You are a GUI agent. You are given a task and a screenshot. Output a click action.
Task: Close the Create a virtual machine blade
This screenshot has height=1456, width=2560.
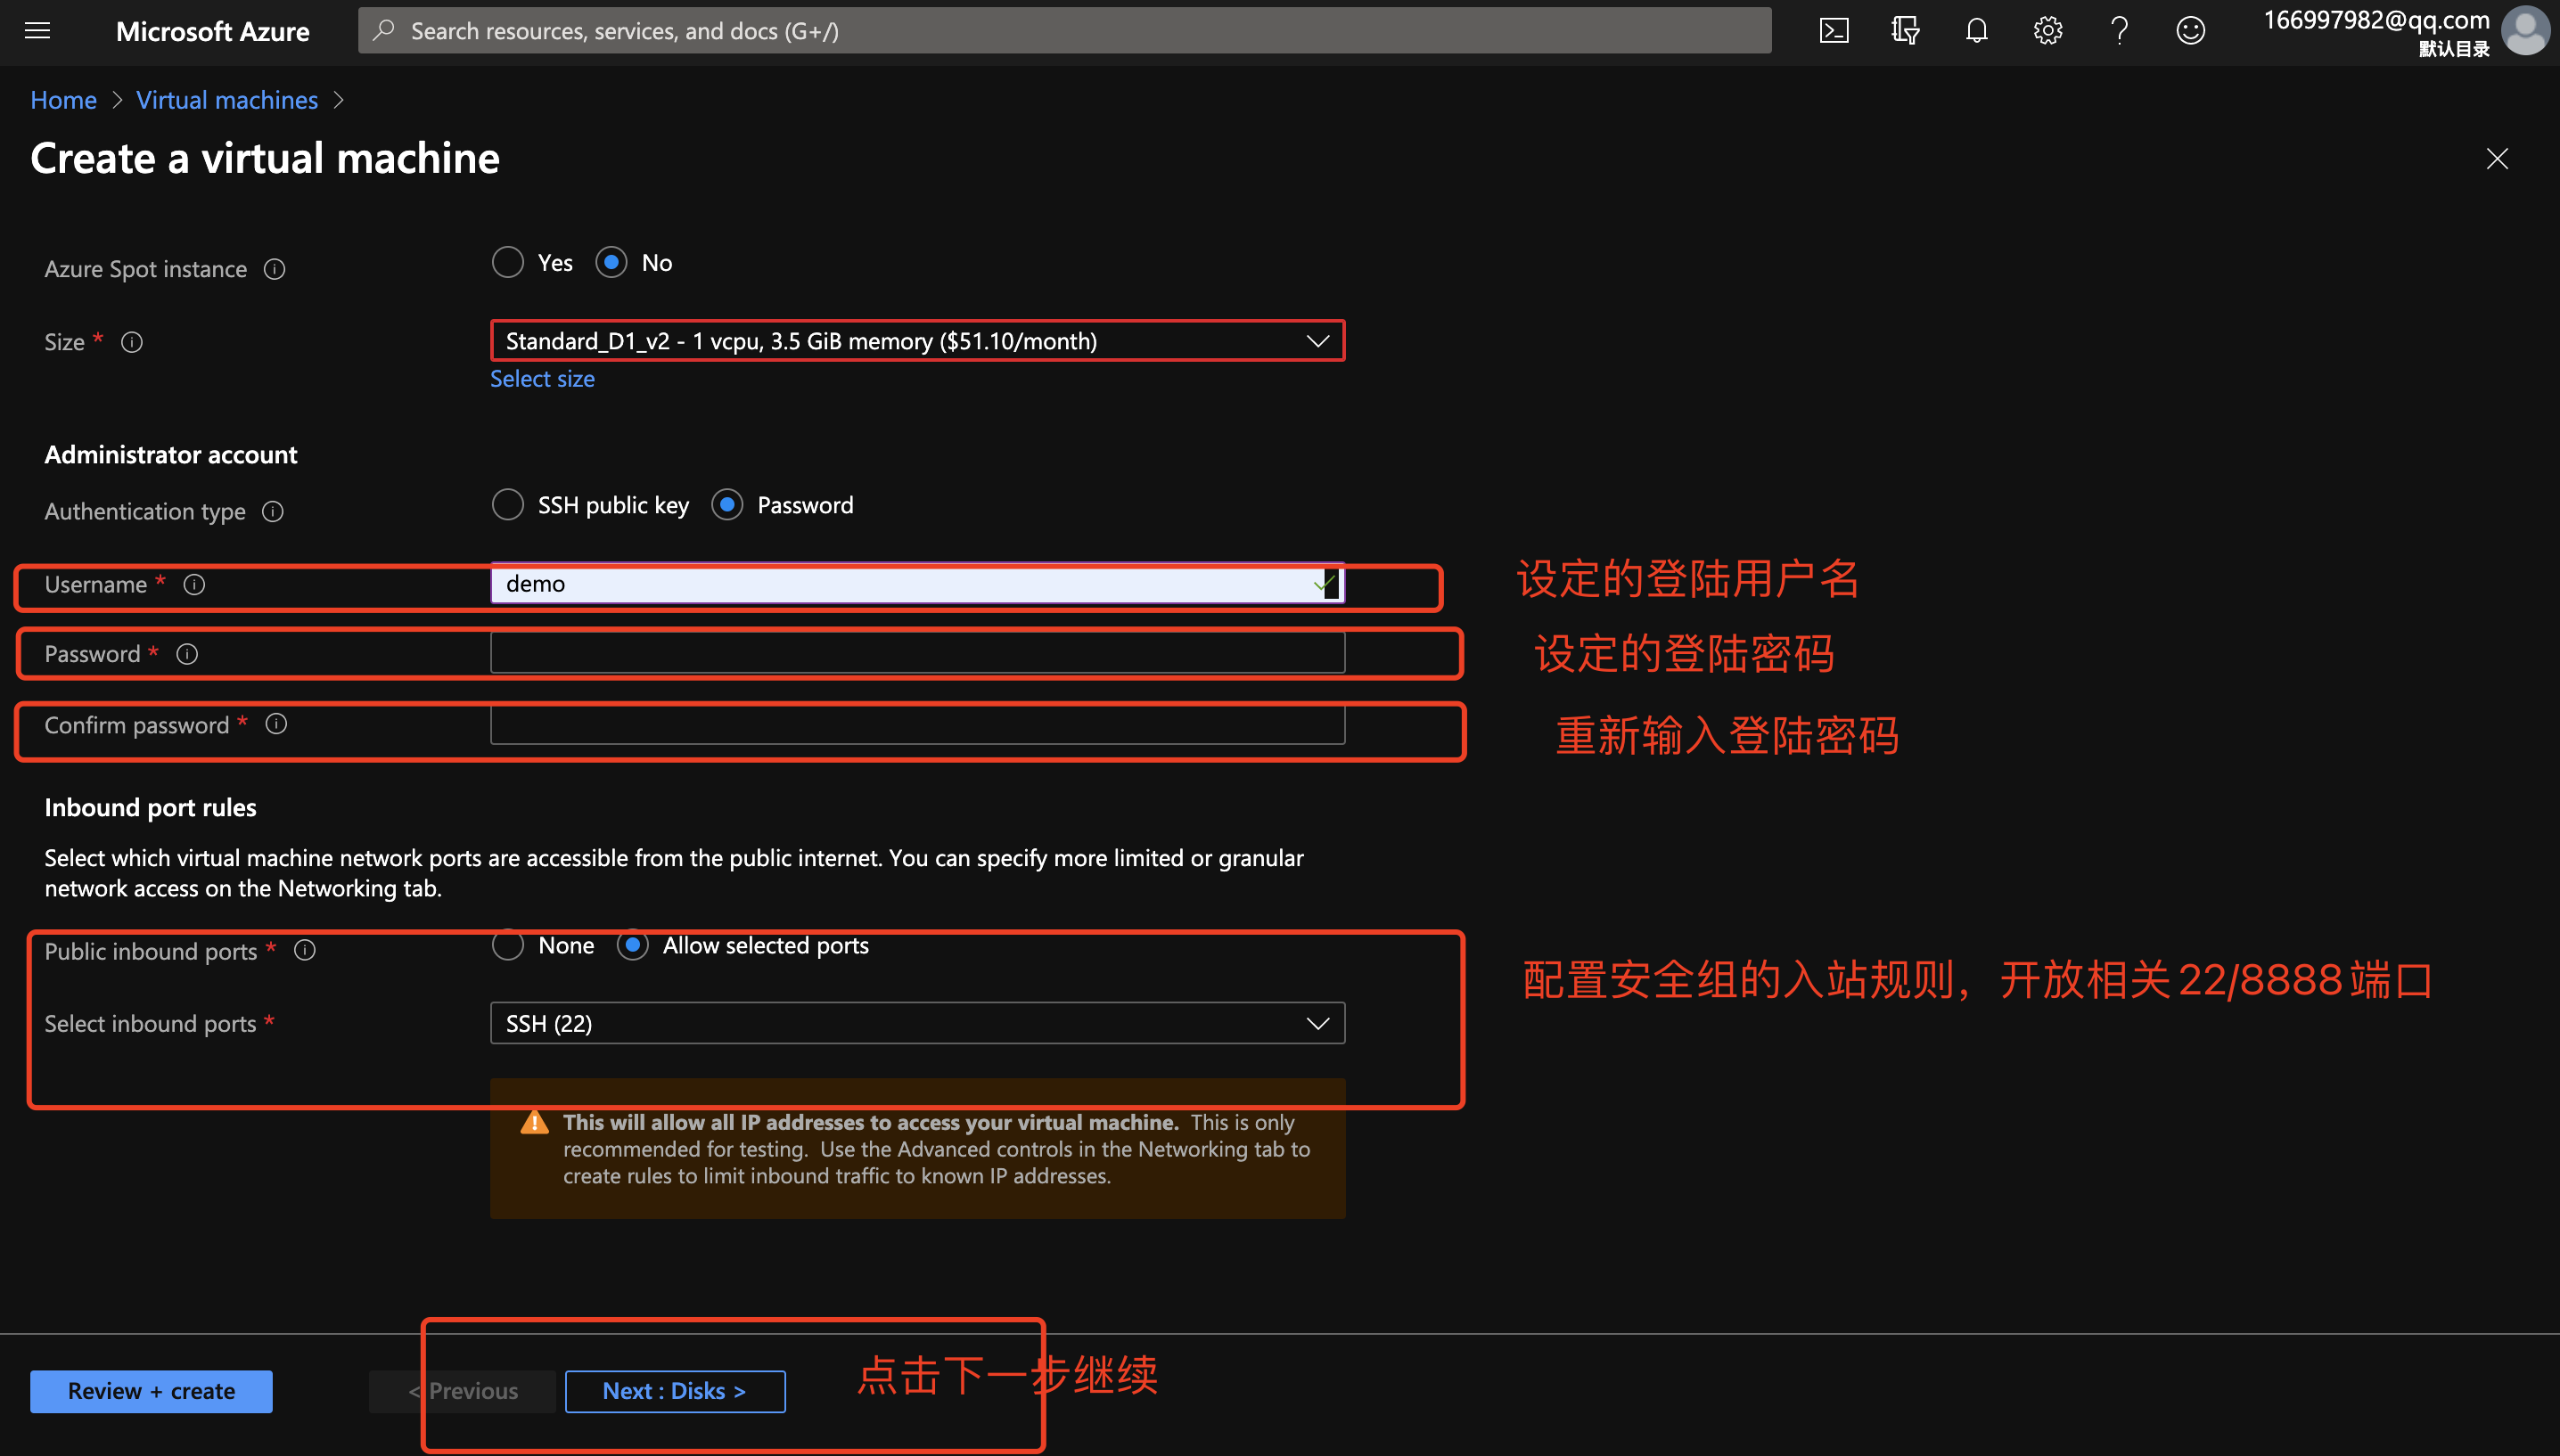2497,159
